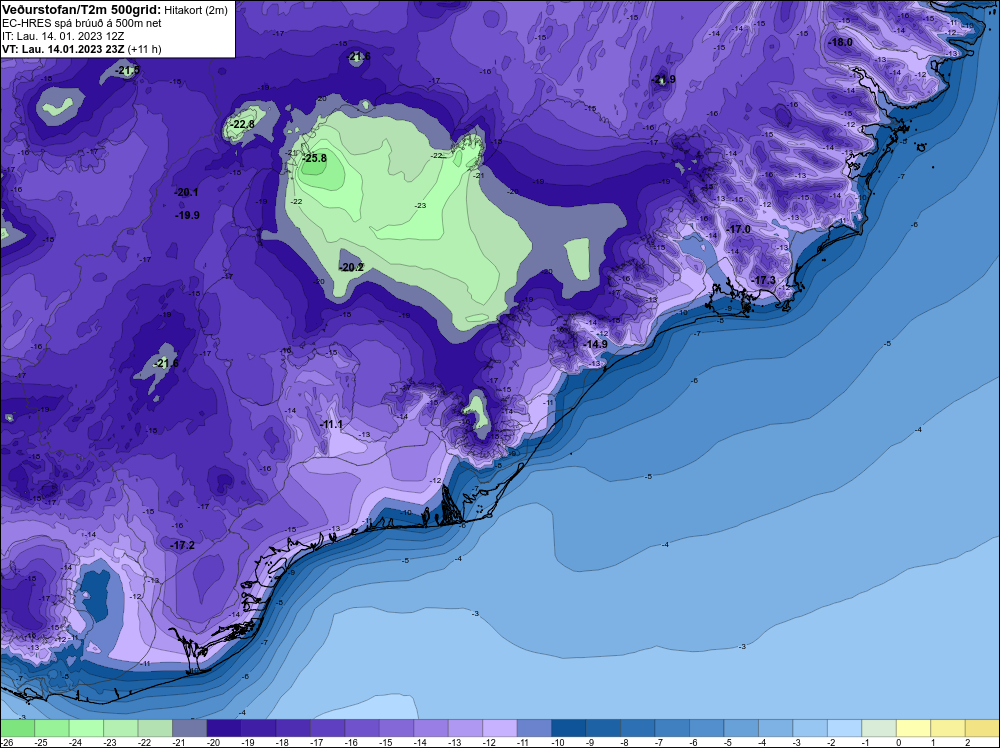Click the legend swatch labeled -26
Viewport: 1000px width, 748px height.
coord(17,728)
